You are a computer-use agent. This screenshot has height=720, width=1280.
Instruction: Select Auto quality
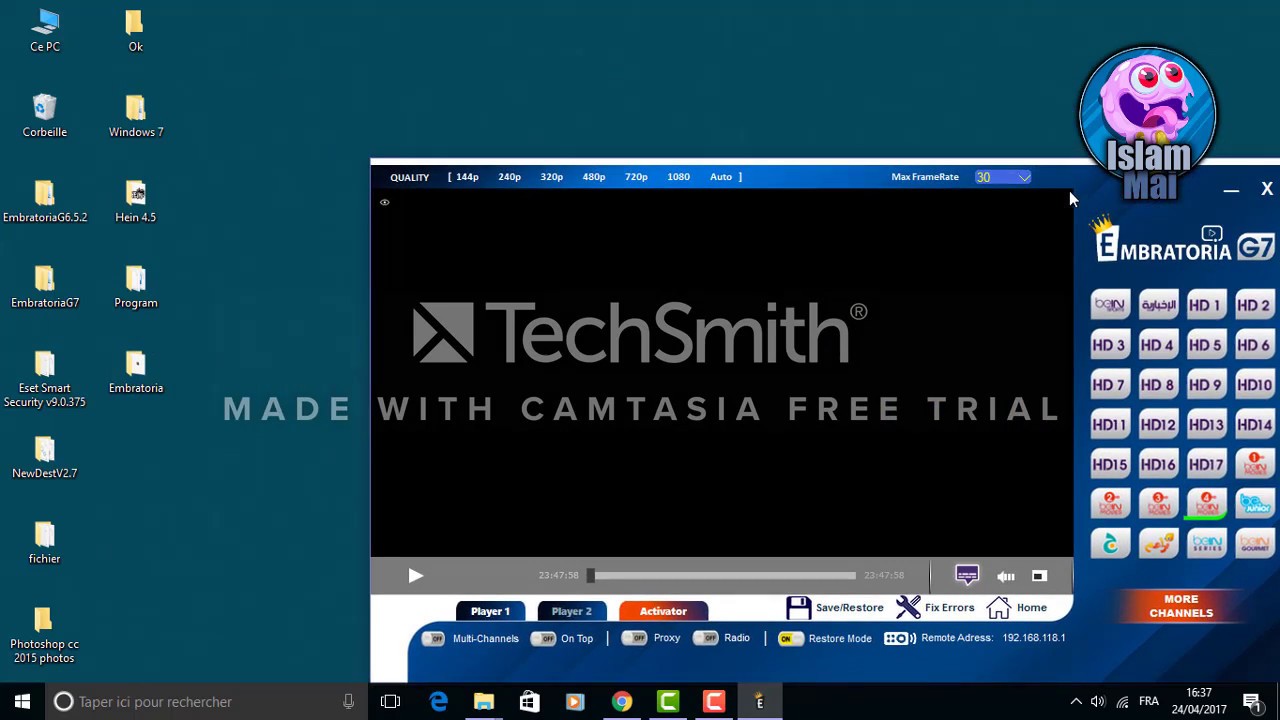[721, 177]
